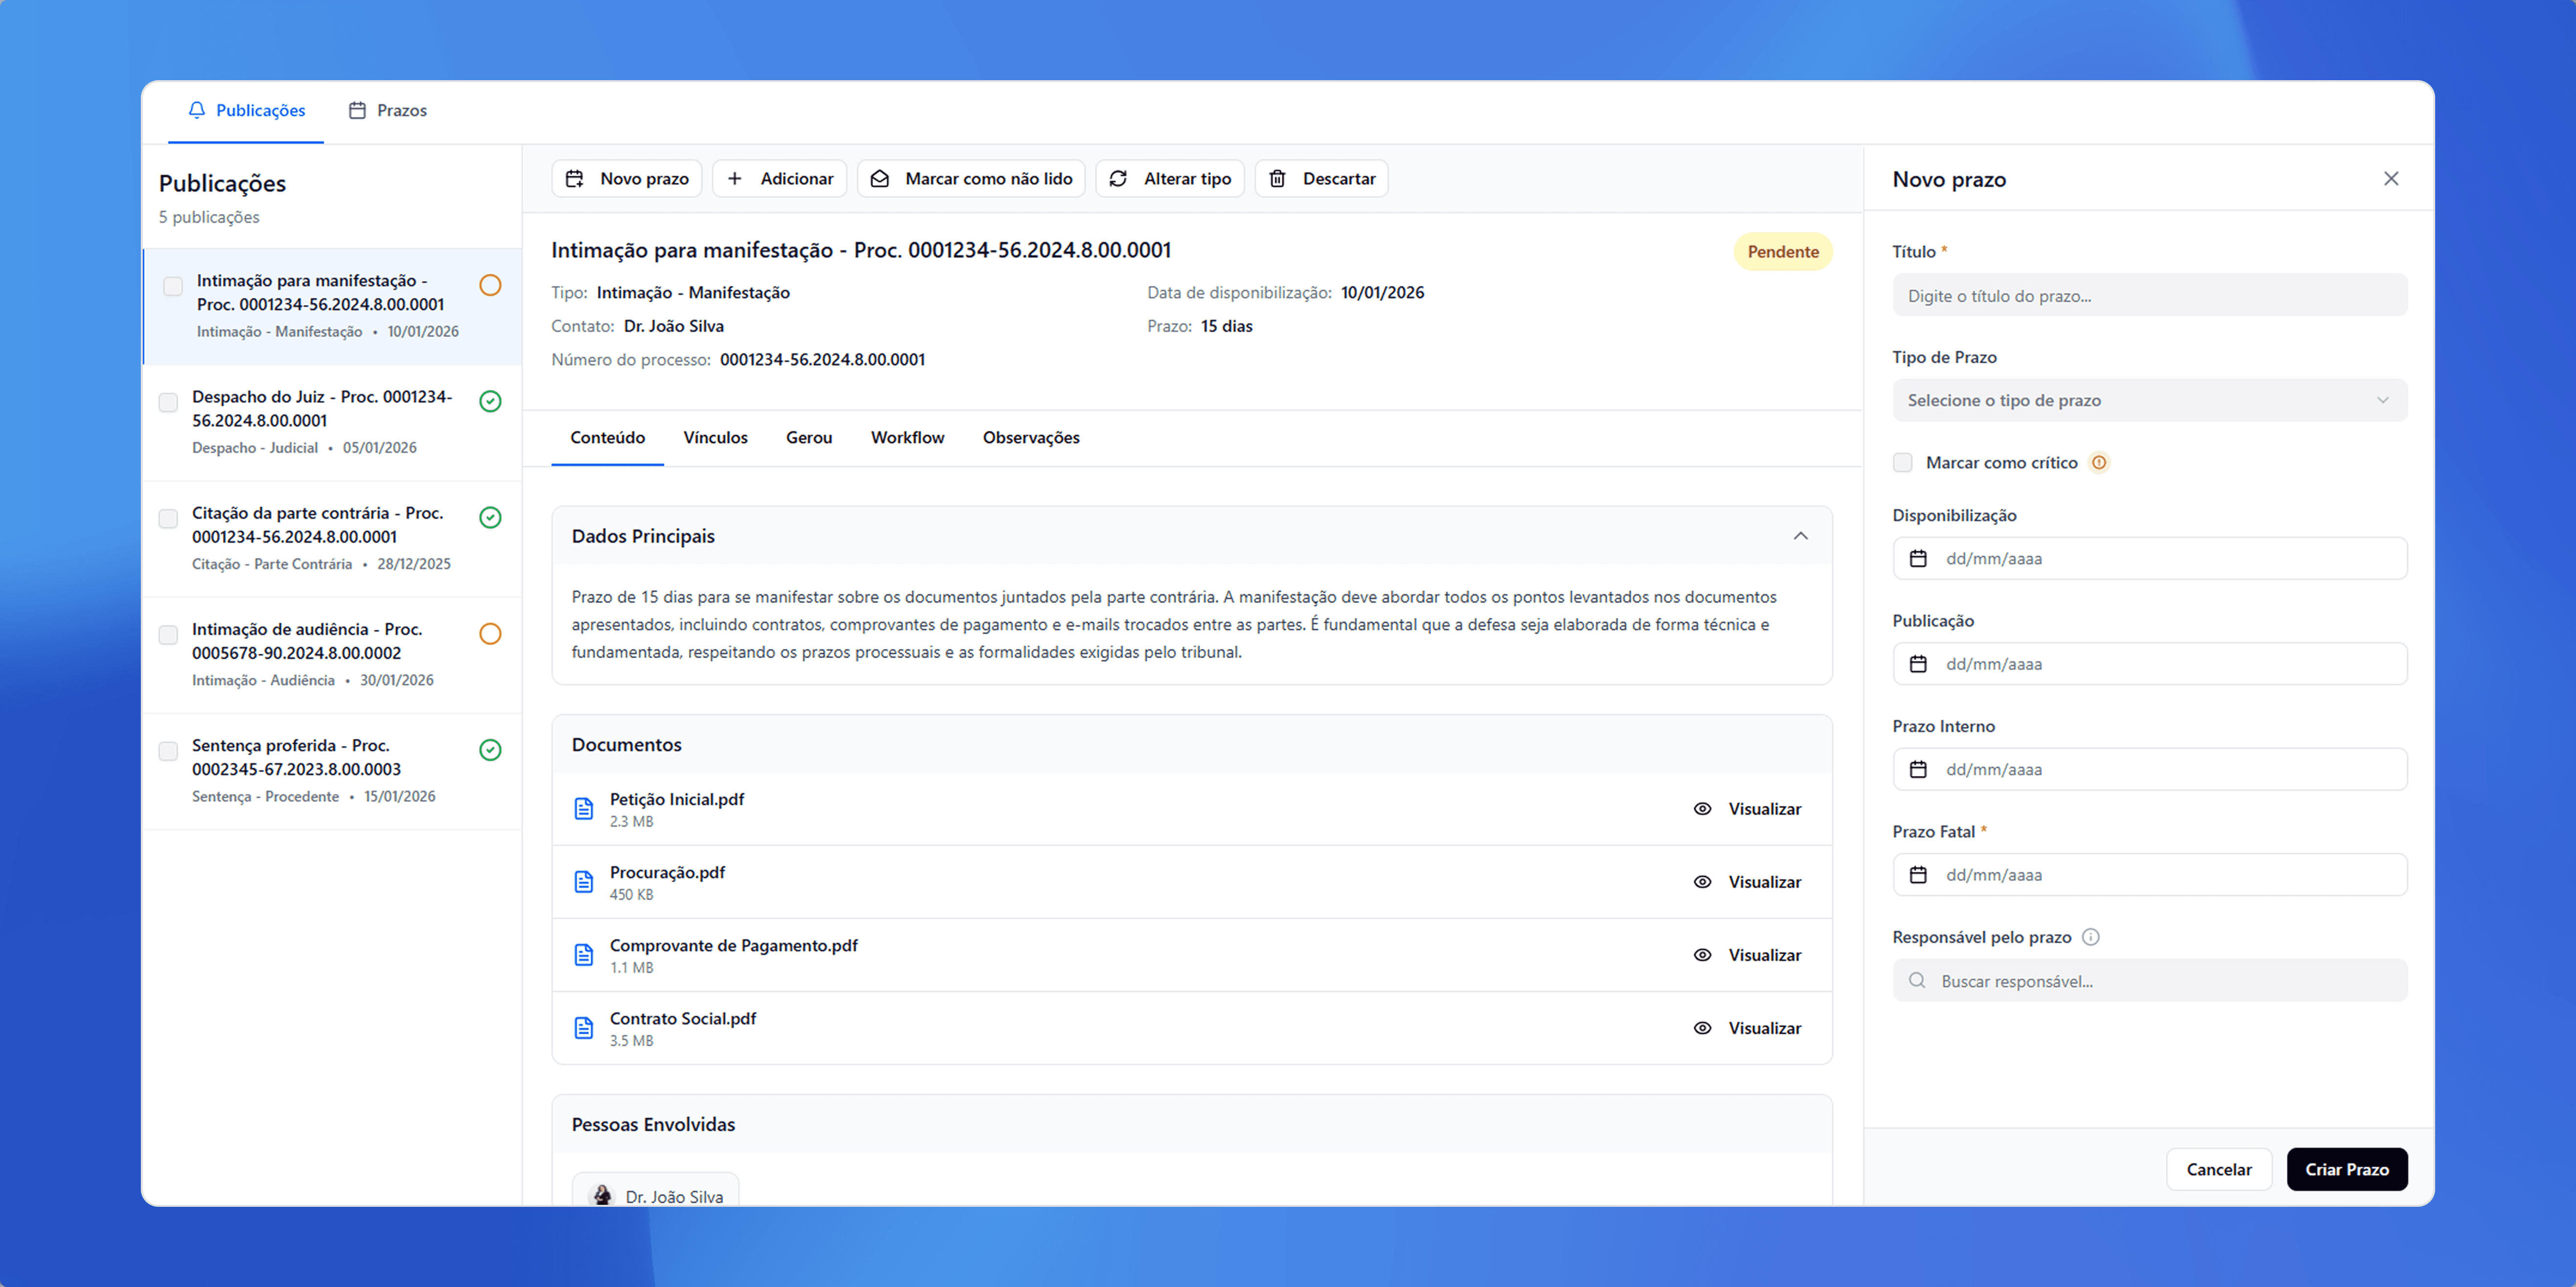Screen dimensions: 2576x1287
Task: Open the Workflow tab
Action: pos(907,438)
